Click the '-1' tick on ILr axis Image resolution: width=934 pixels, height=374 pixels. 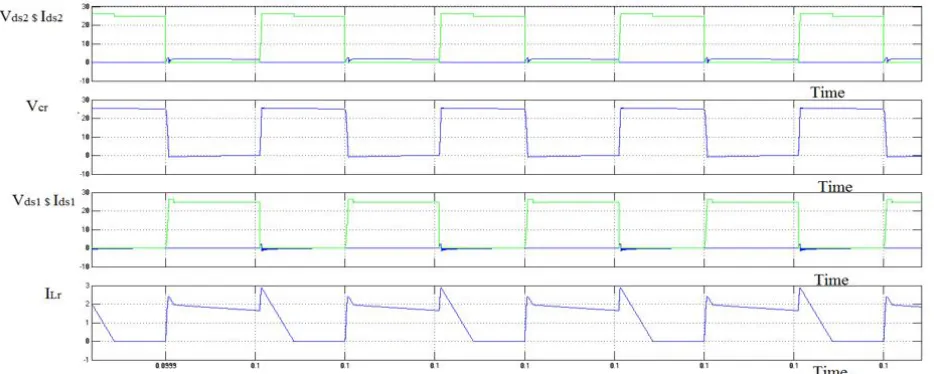coord(86,360)
